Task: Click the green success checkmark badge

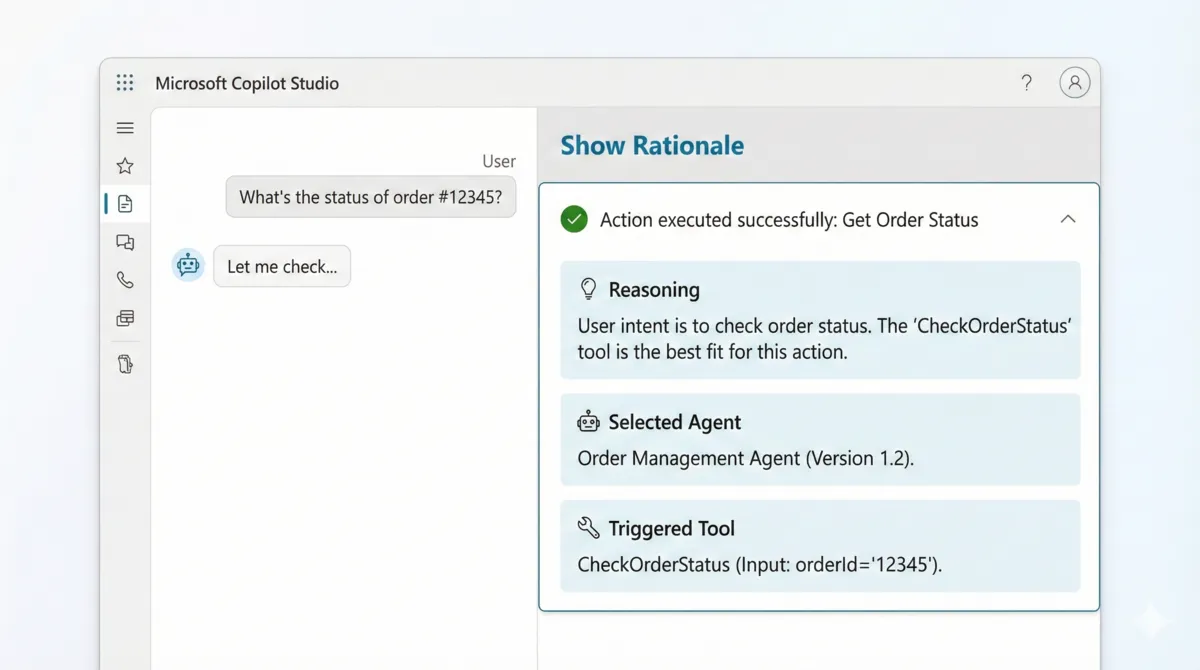Action: tap(573, 218)
